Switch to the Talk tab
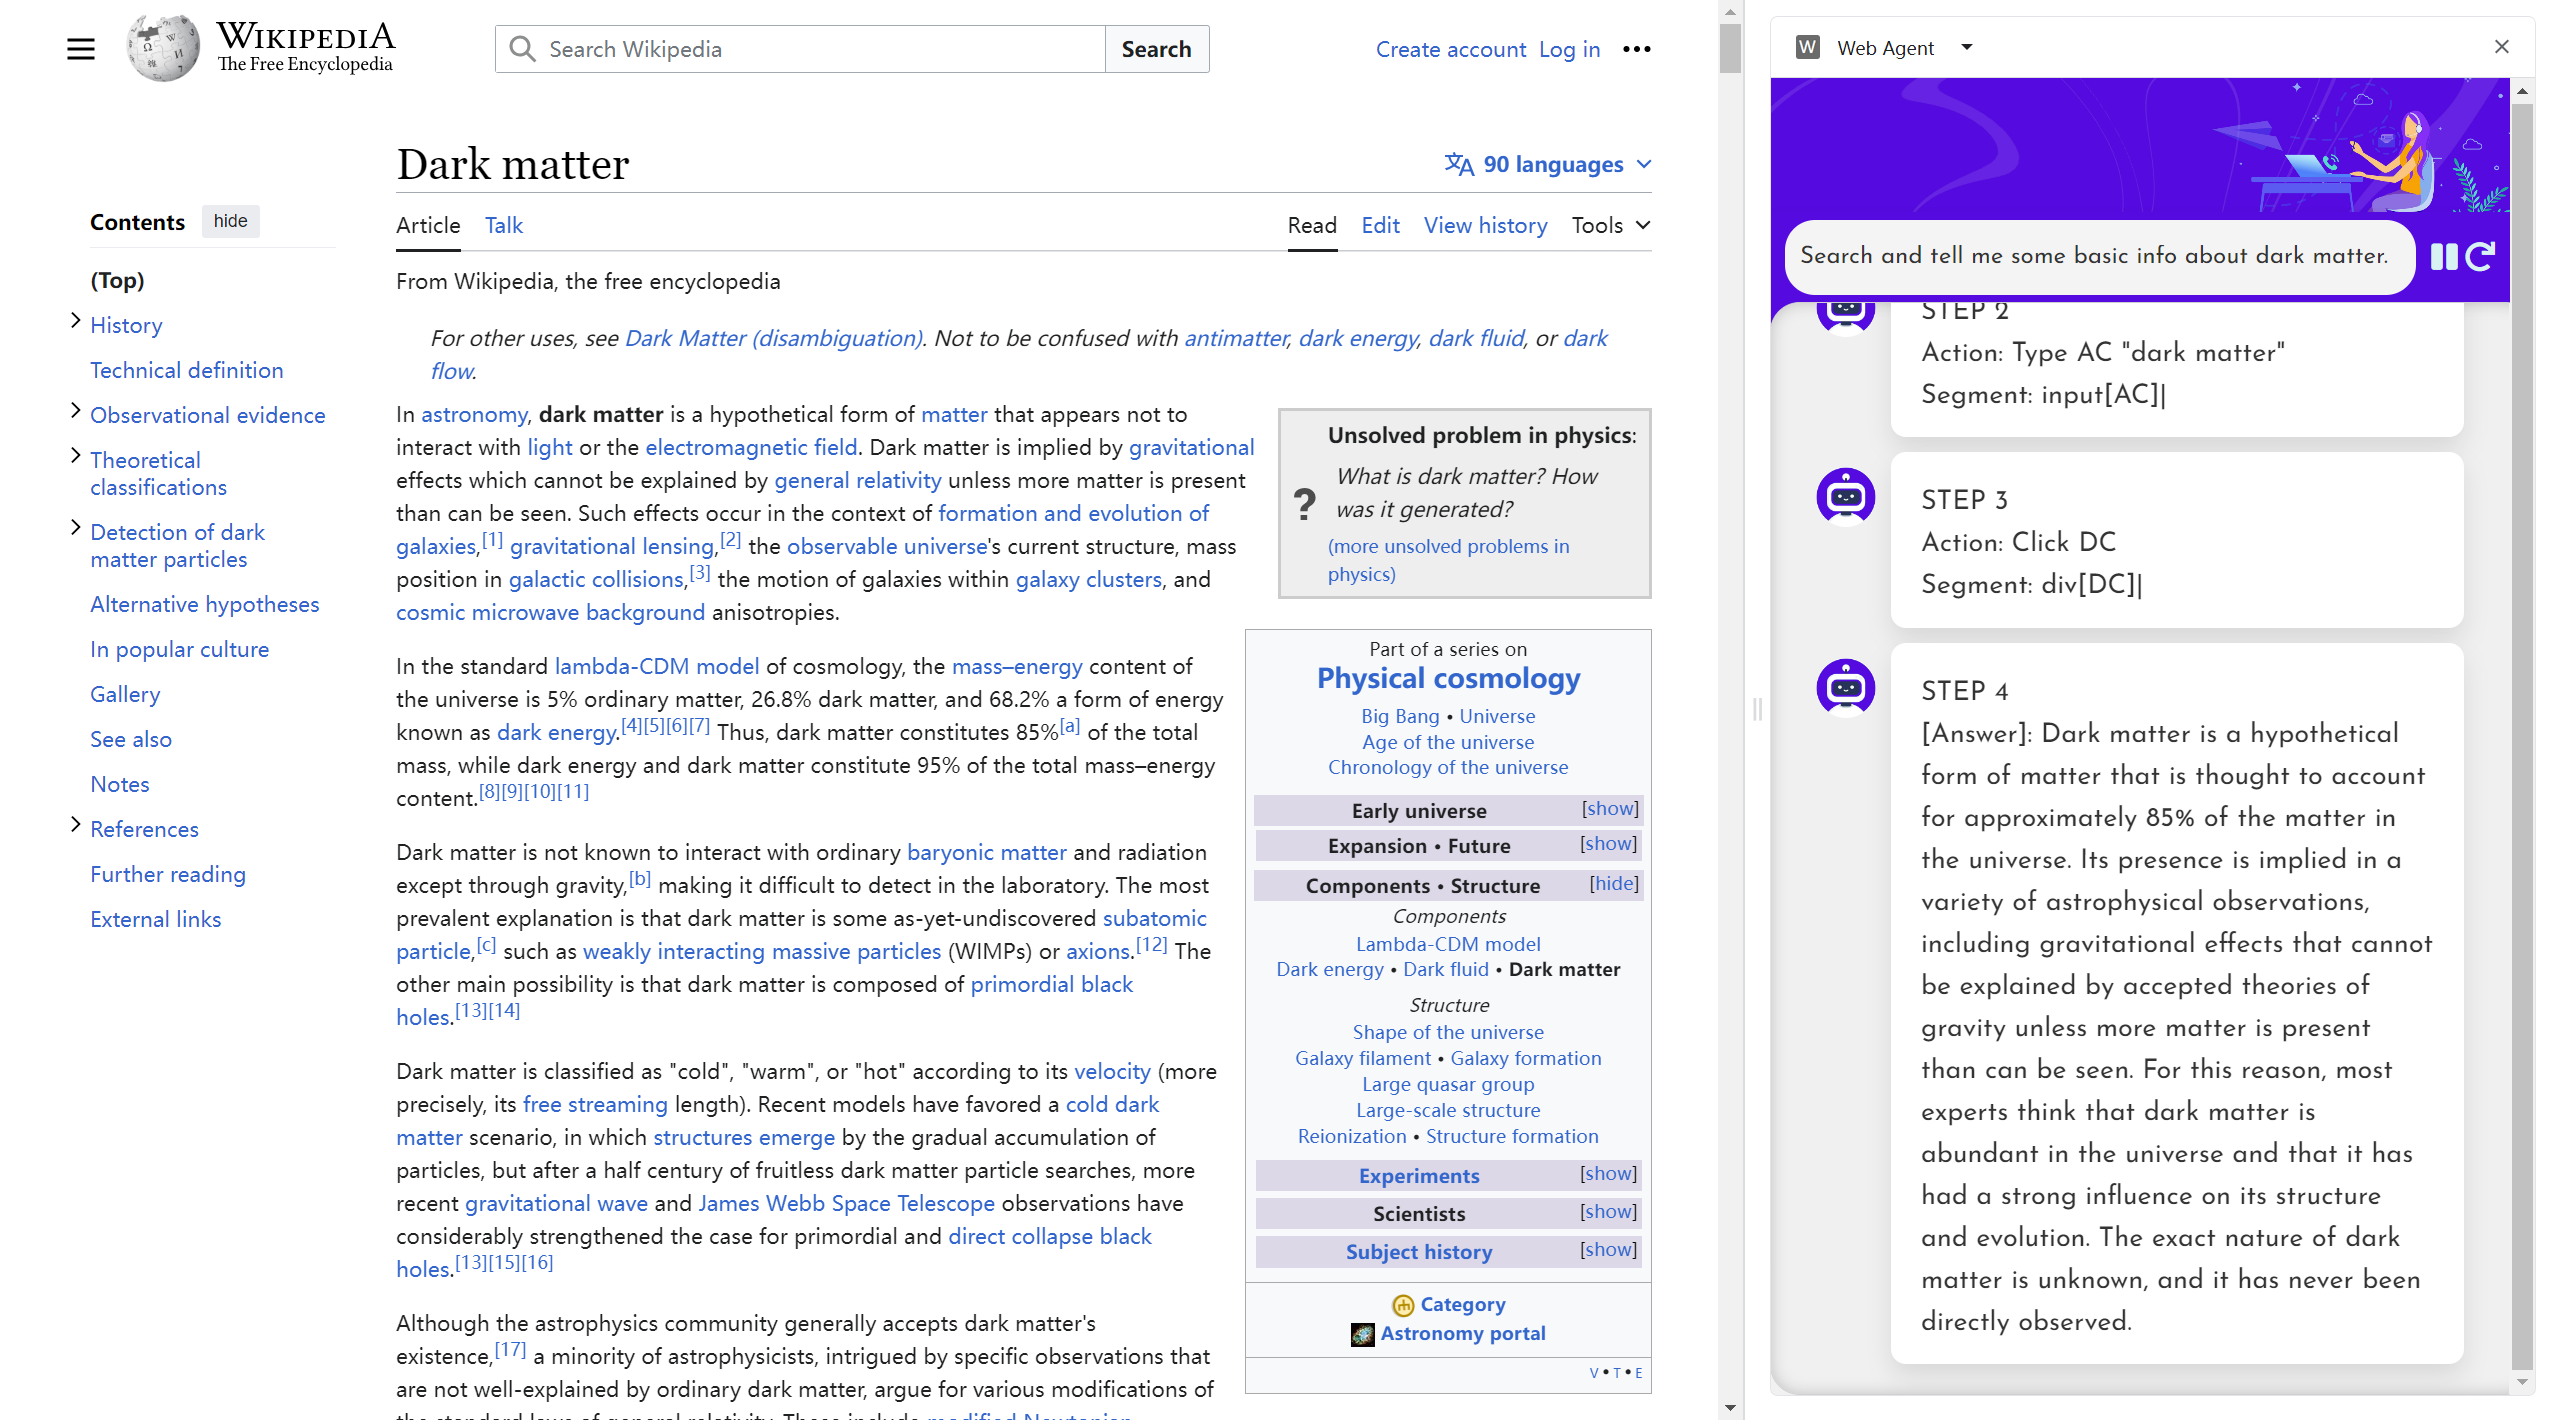Image resolution: width=2559 pixels, height=1420 pixels. 503,225
